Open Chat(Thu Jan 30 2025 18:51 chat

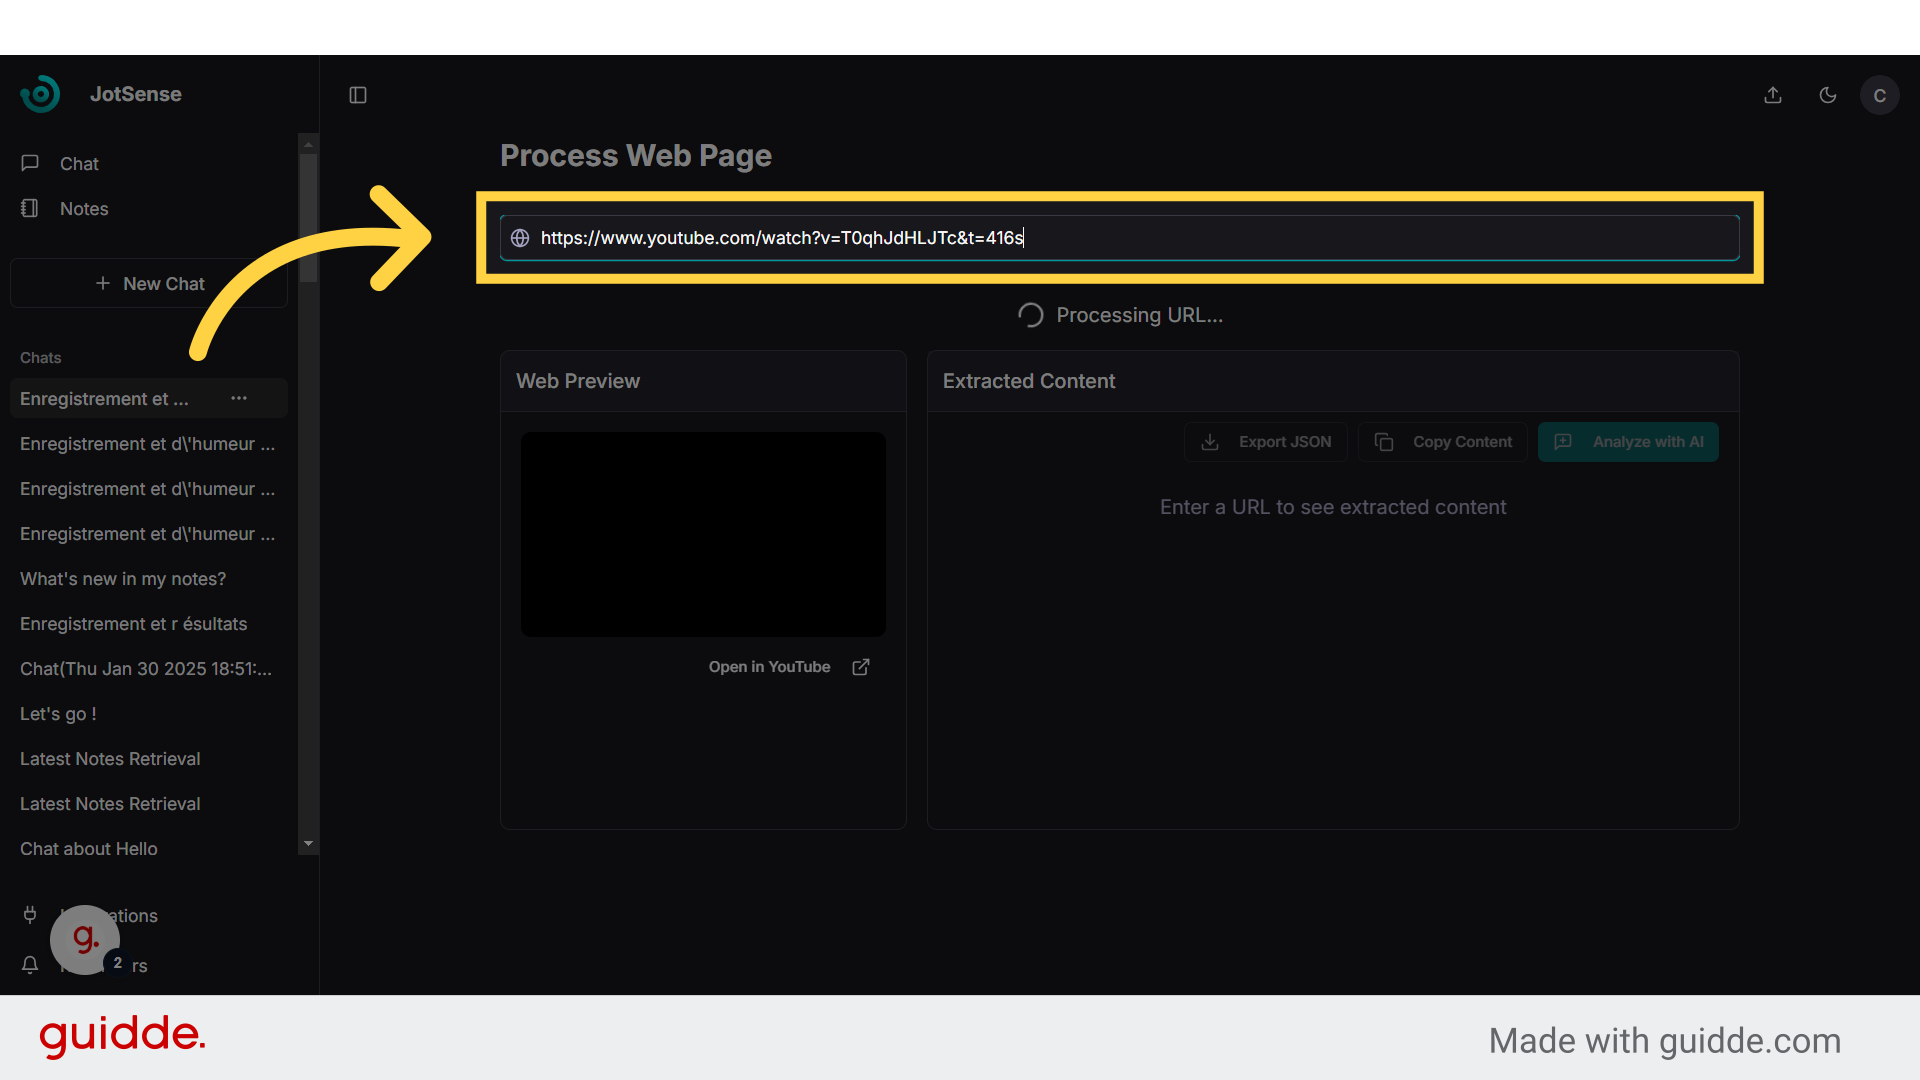point(146,669)
